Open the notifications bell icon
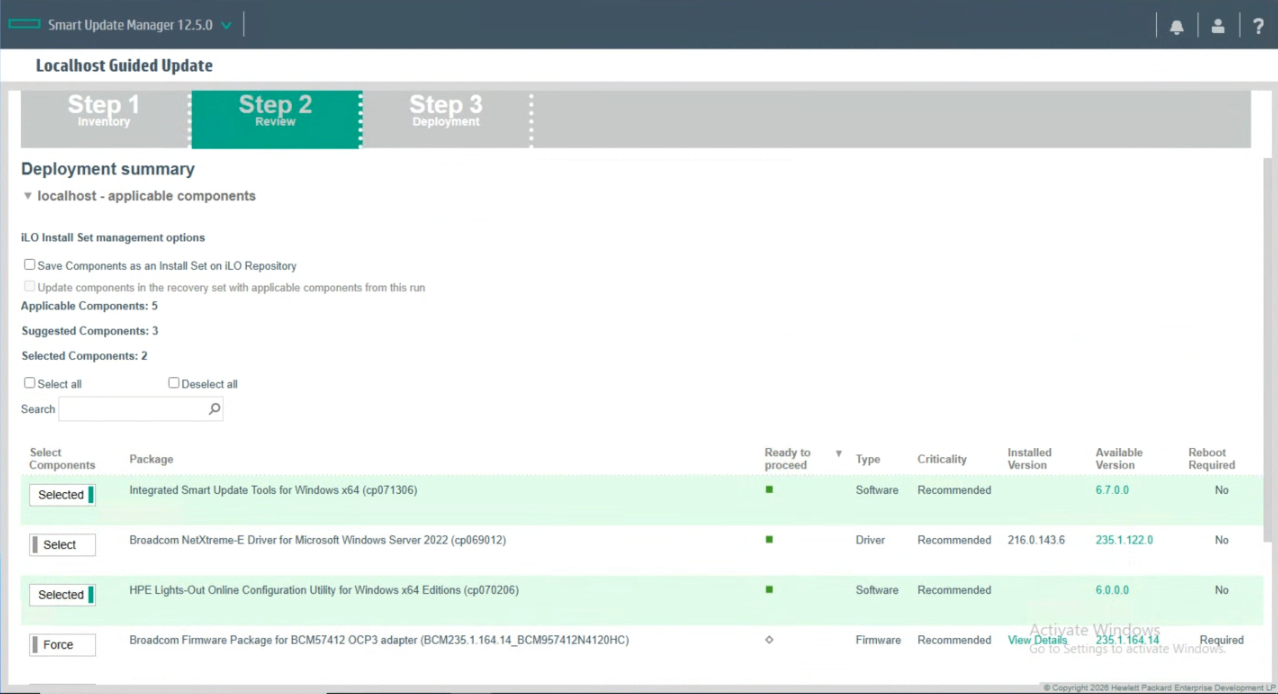 click(x=1176, y=27)
